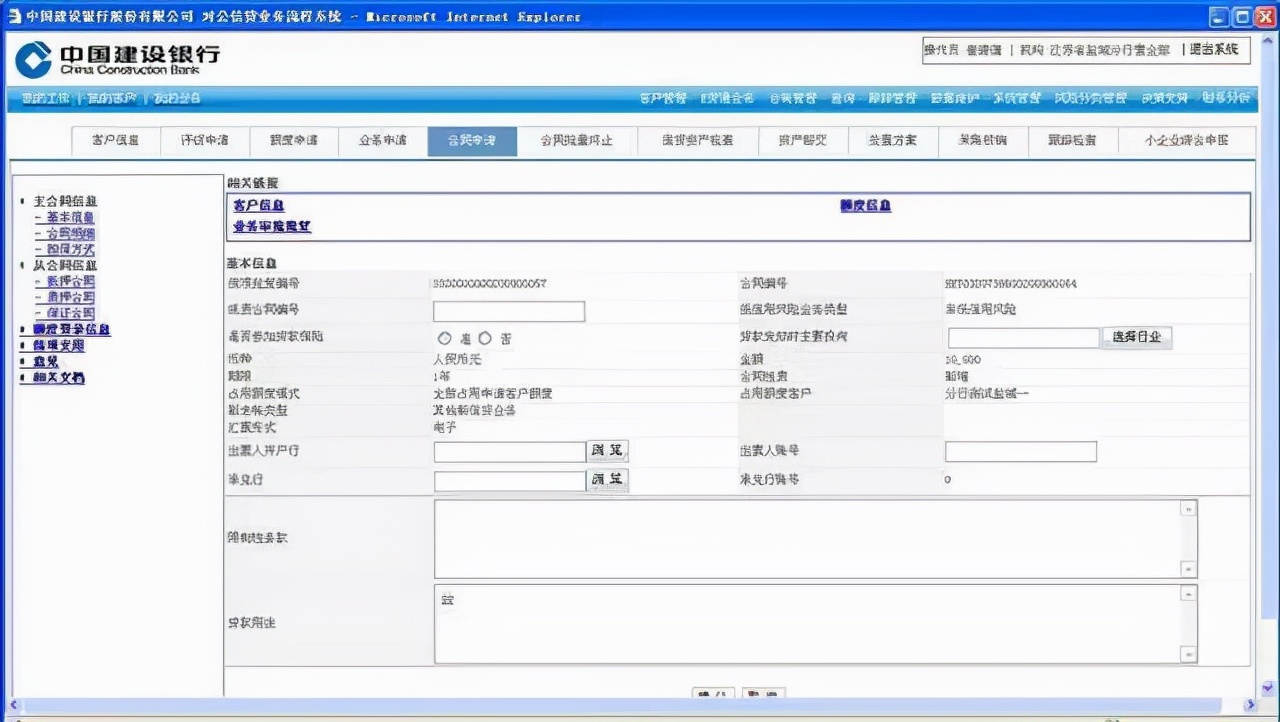Select the 否 radio button

click(x=485, y=339)
